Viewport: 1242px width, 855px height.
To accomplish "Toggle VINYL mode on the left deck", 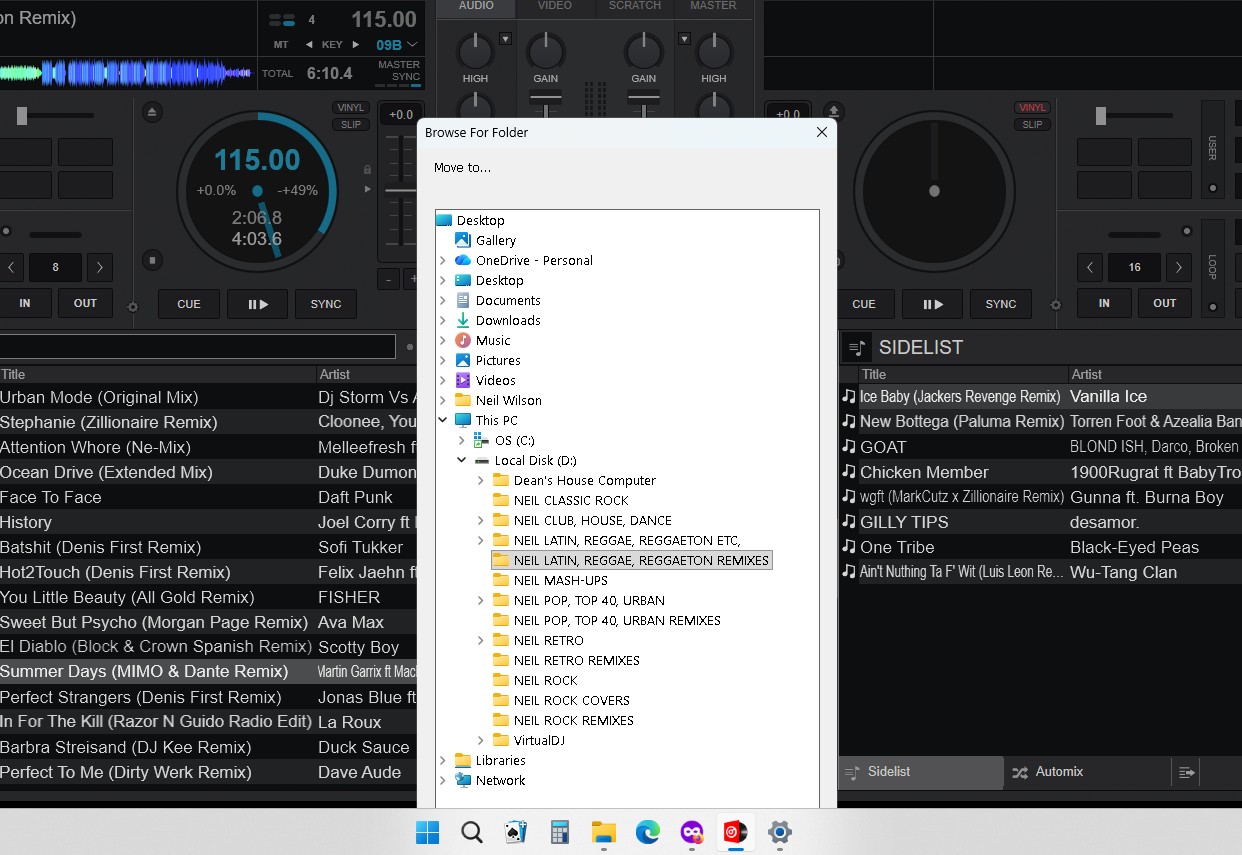I will click(x=350, y=108).
